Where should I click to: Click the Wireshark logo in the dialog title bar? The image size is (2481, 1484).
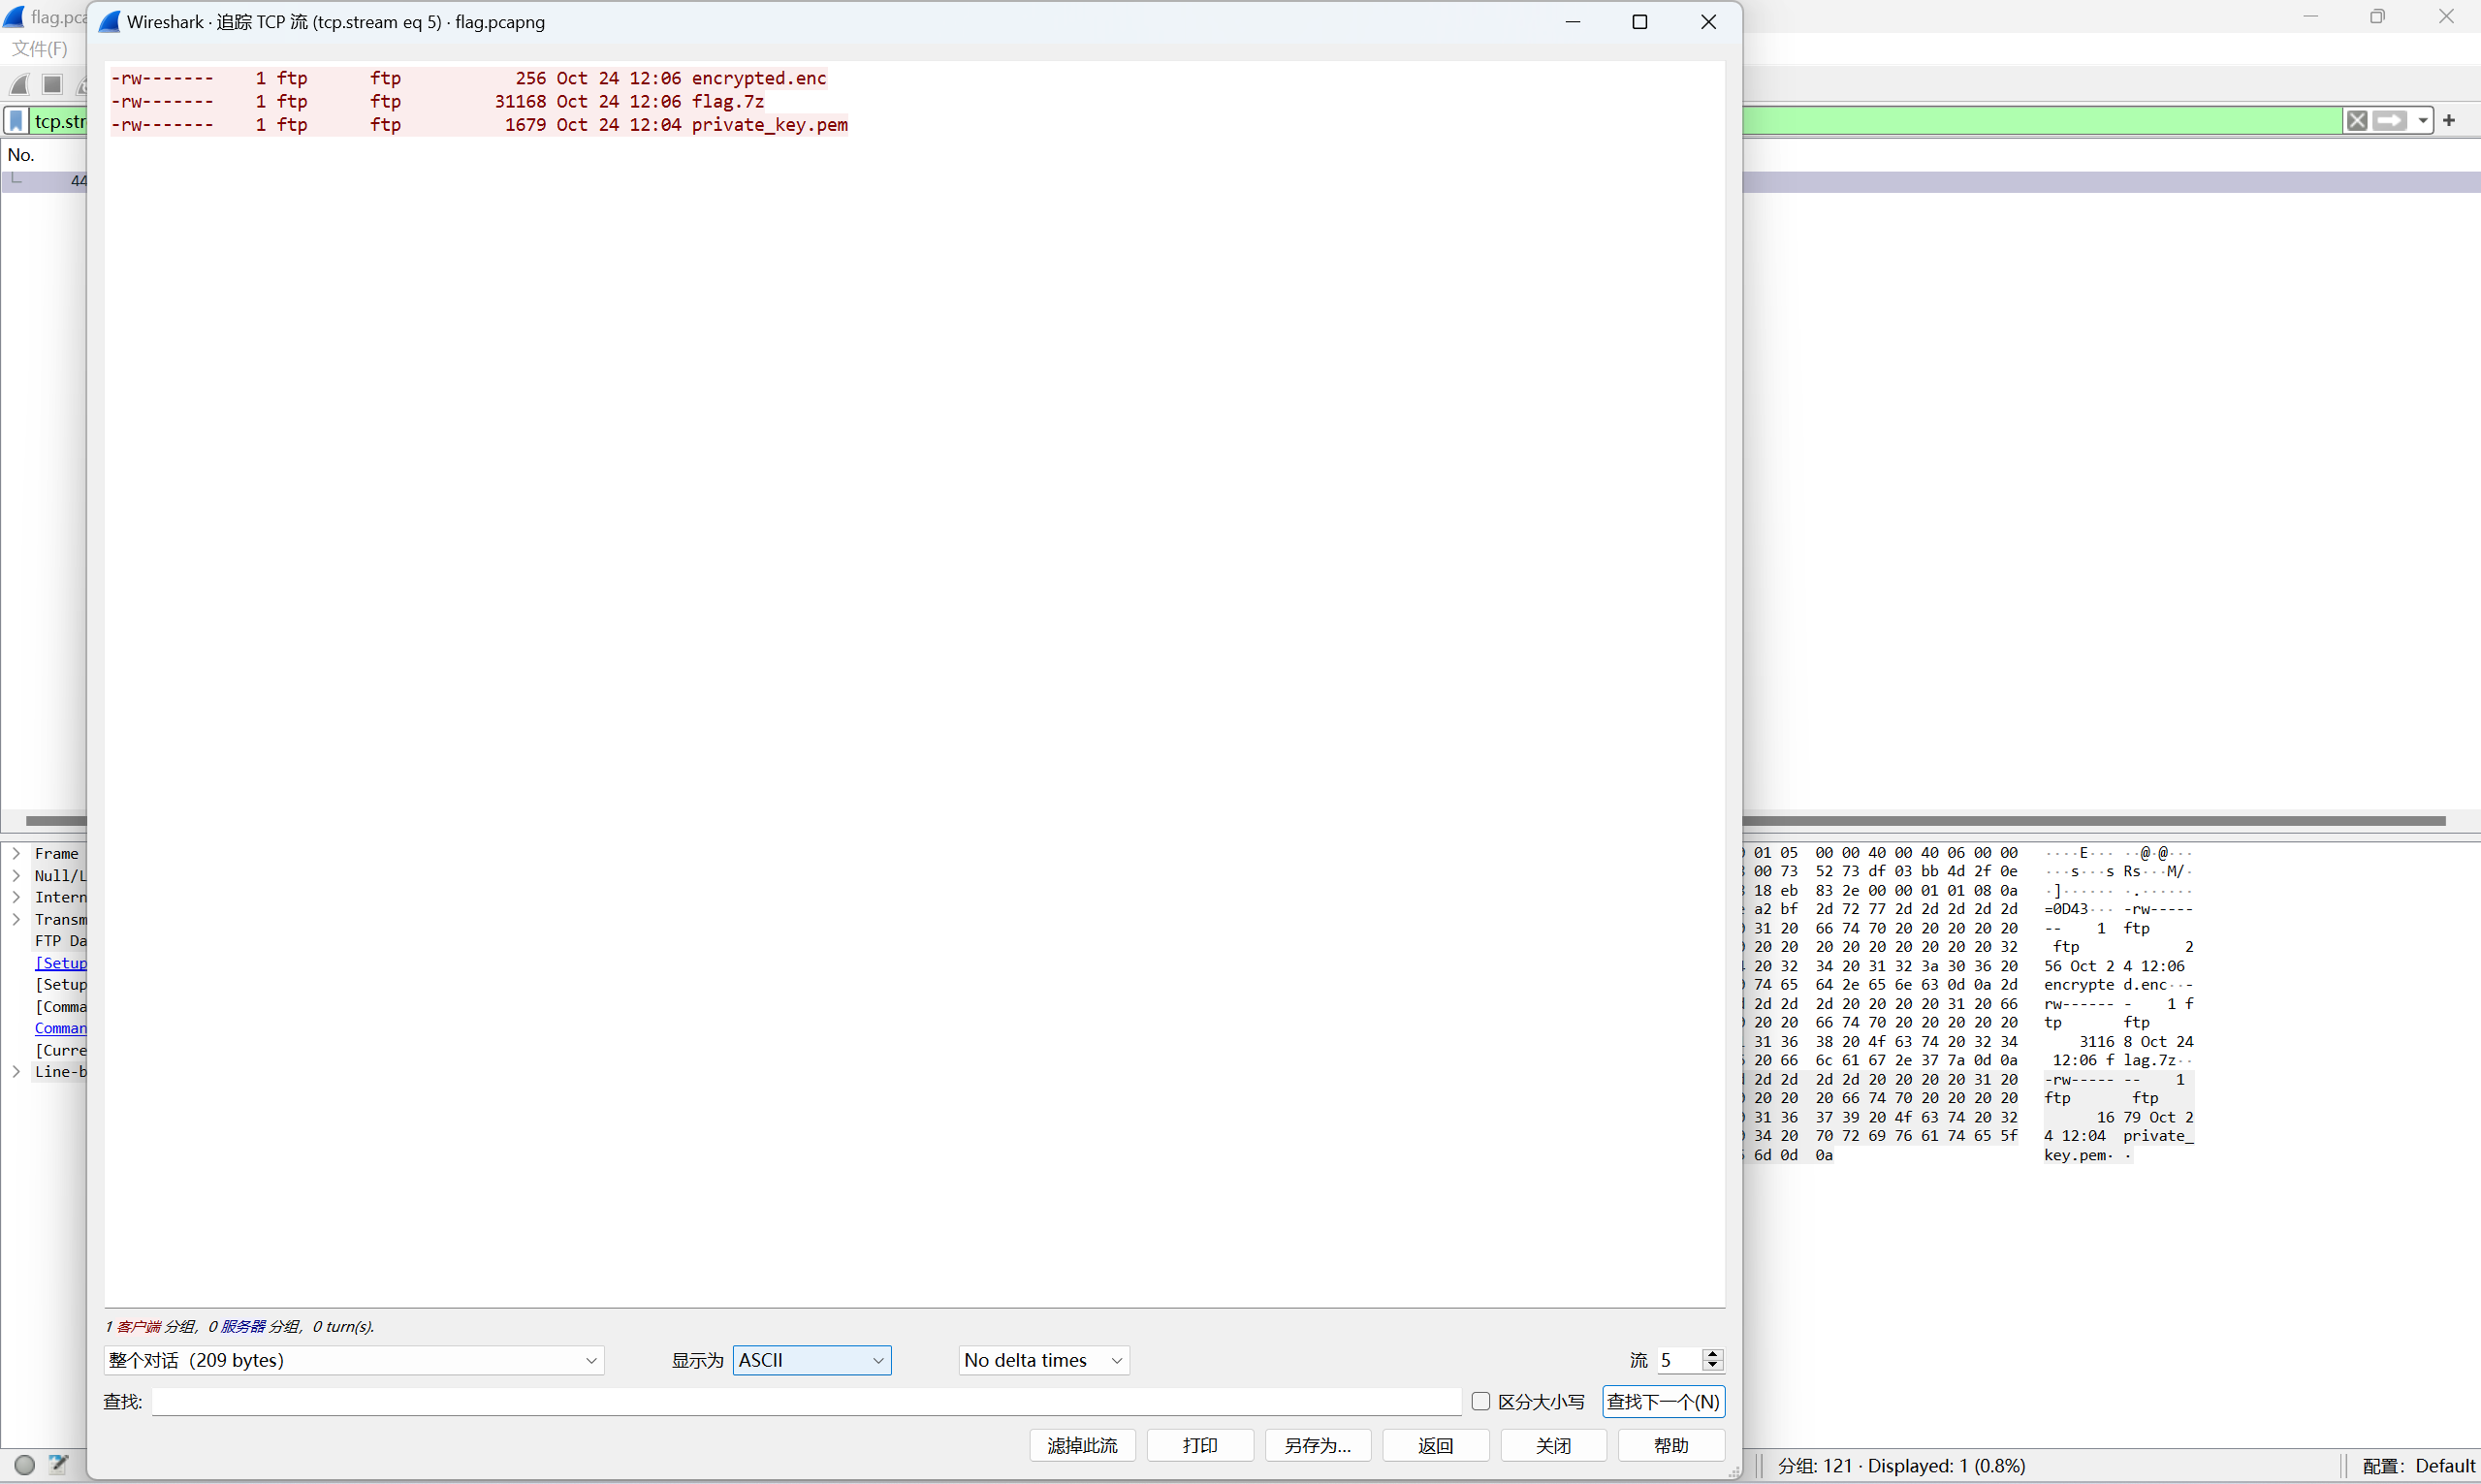pos(110,22)
